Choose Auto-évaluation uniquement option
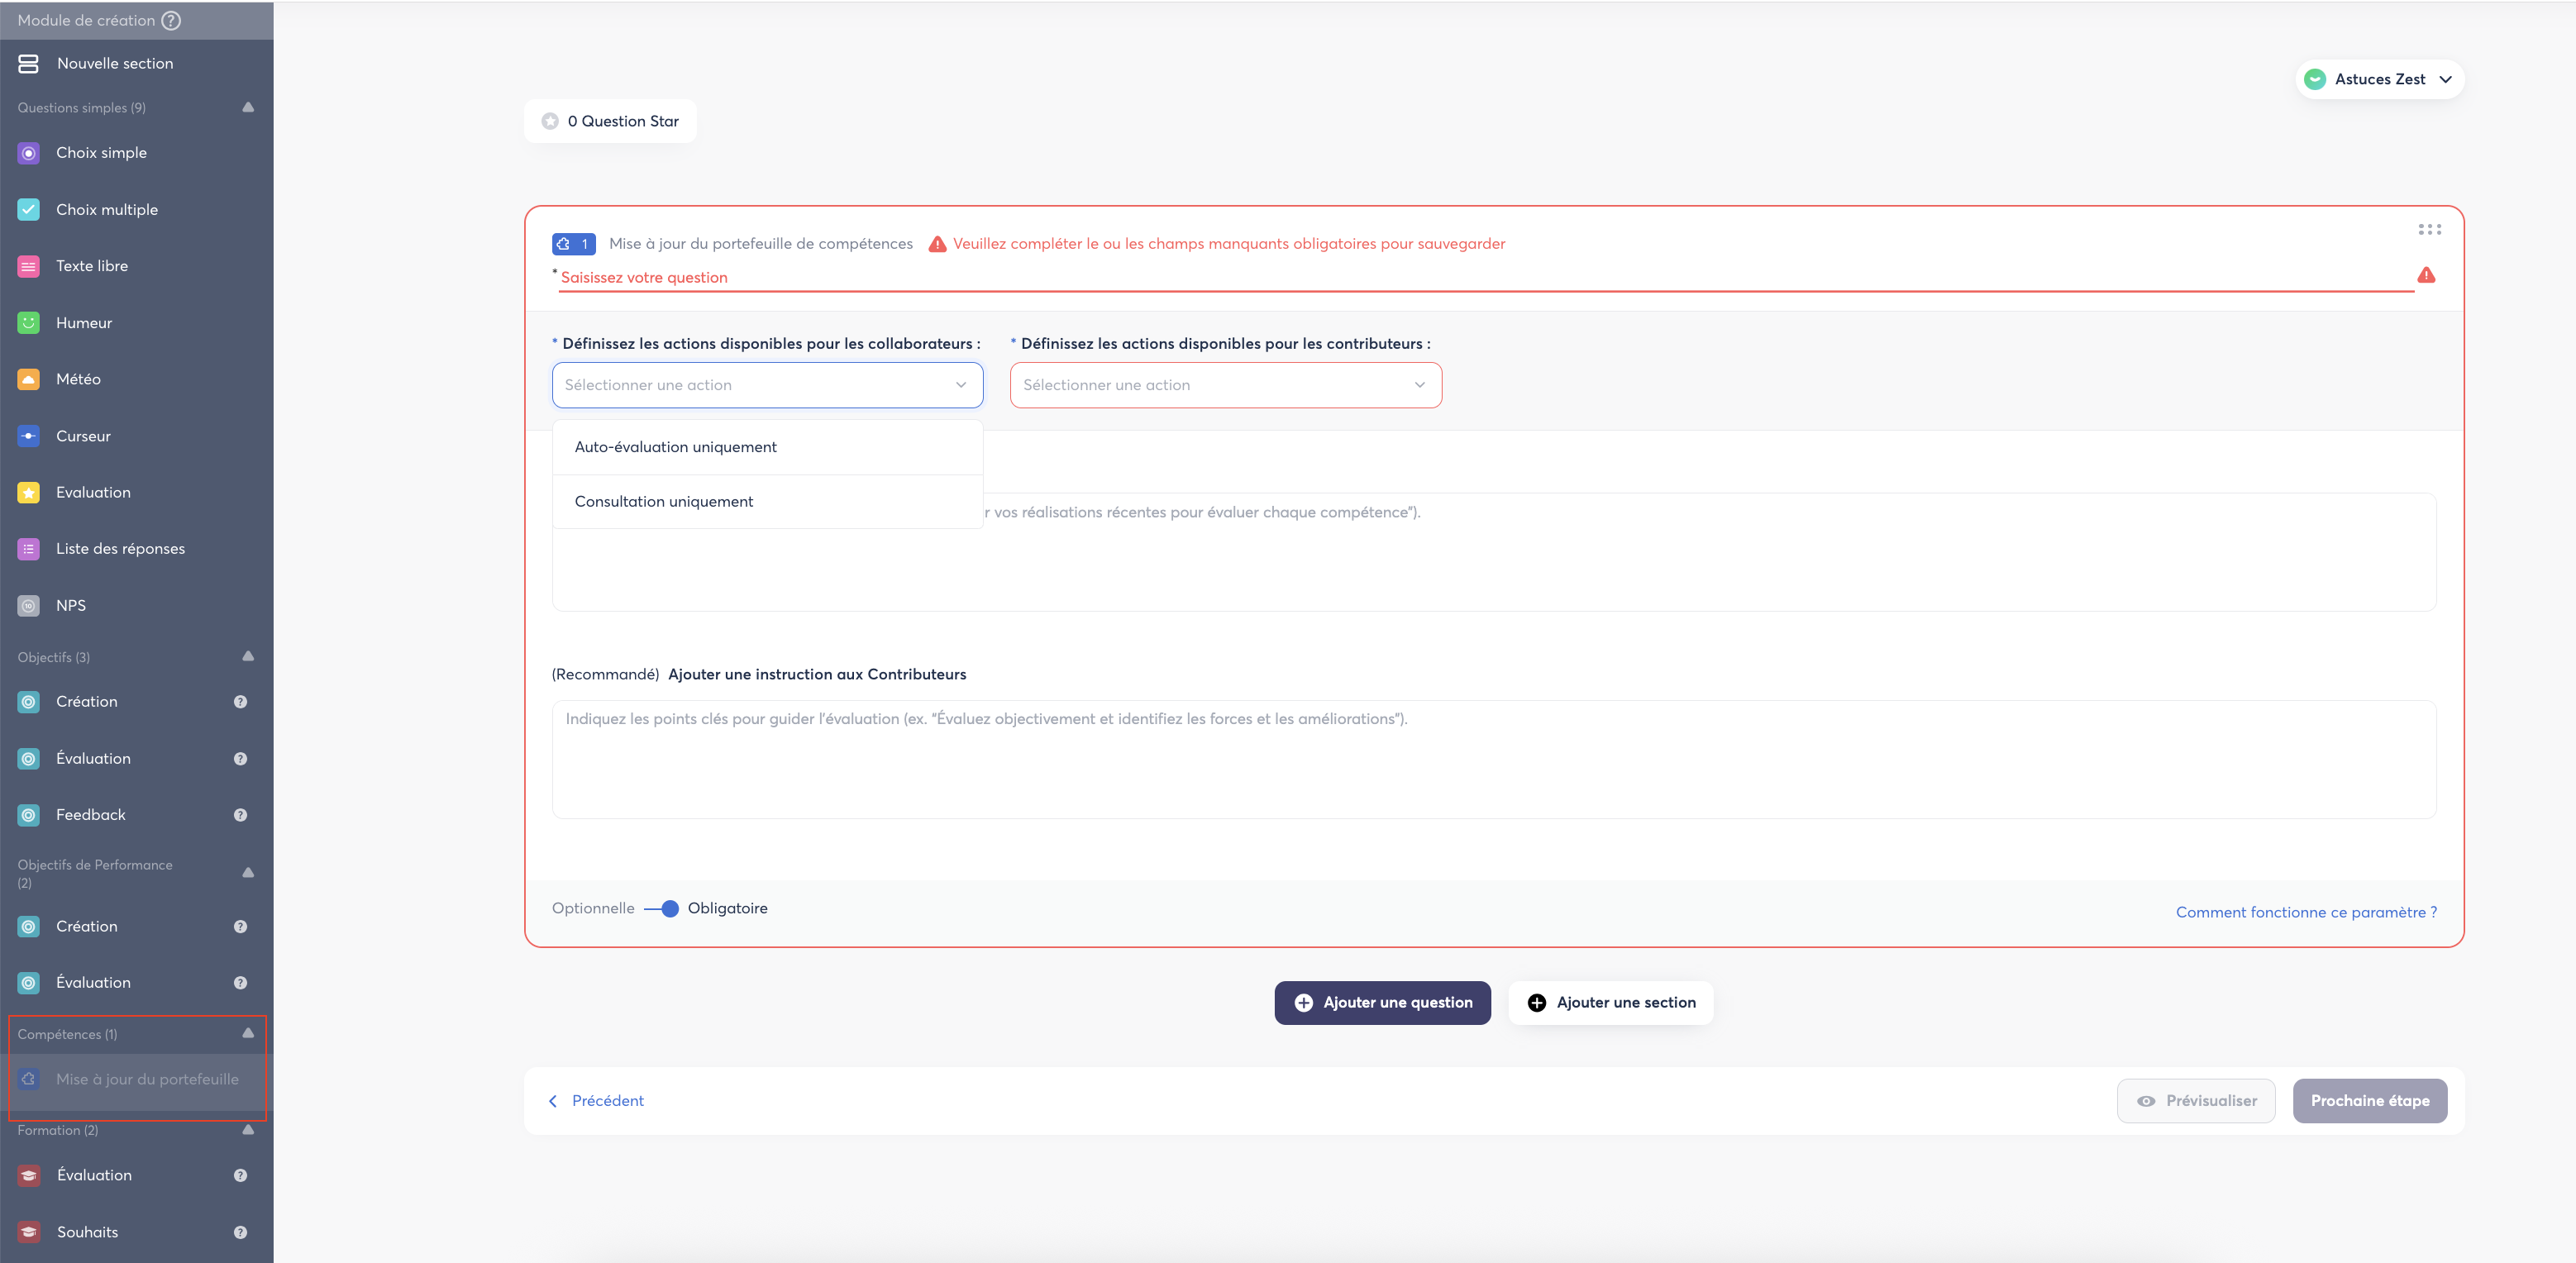This screenshot has height=1263, width=2576. point(675,447)
